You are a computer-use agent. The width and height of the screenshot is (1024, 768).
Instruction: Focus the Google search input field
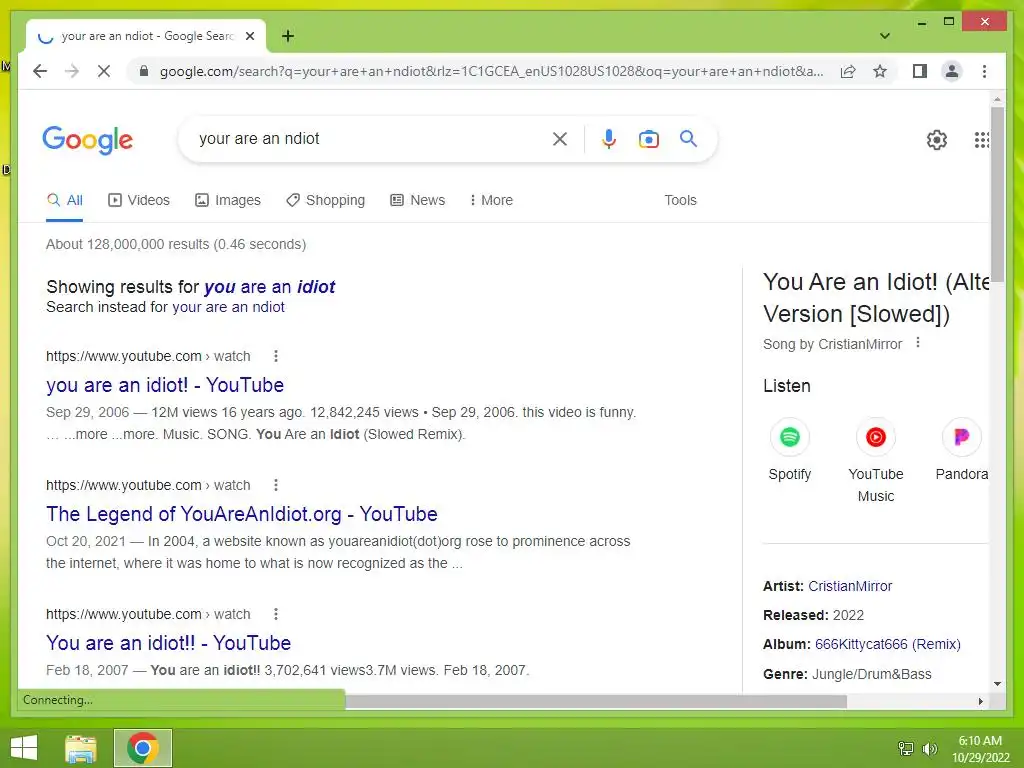(369, 138)
